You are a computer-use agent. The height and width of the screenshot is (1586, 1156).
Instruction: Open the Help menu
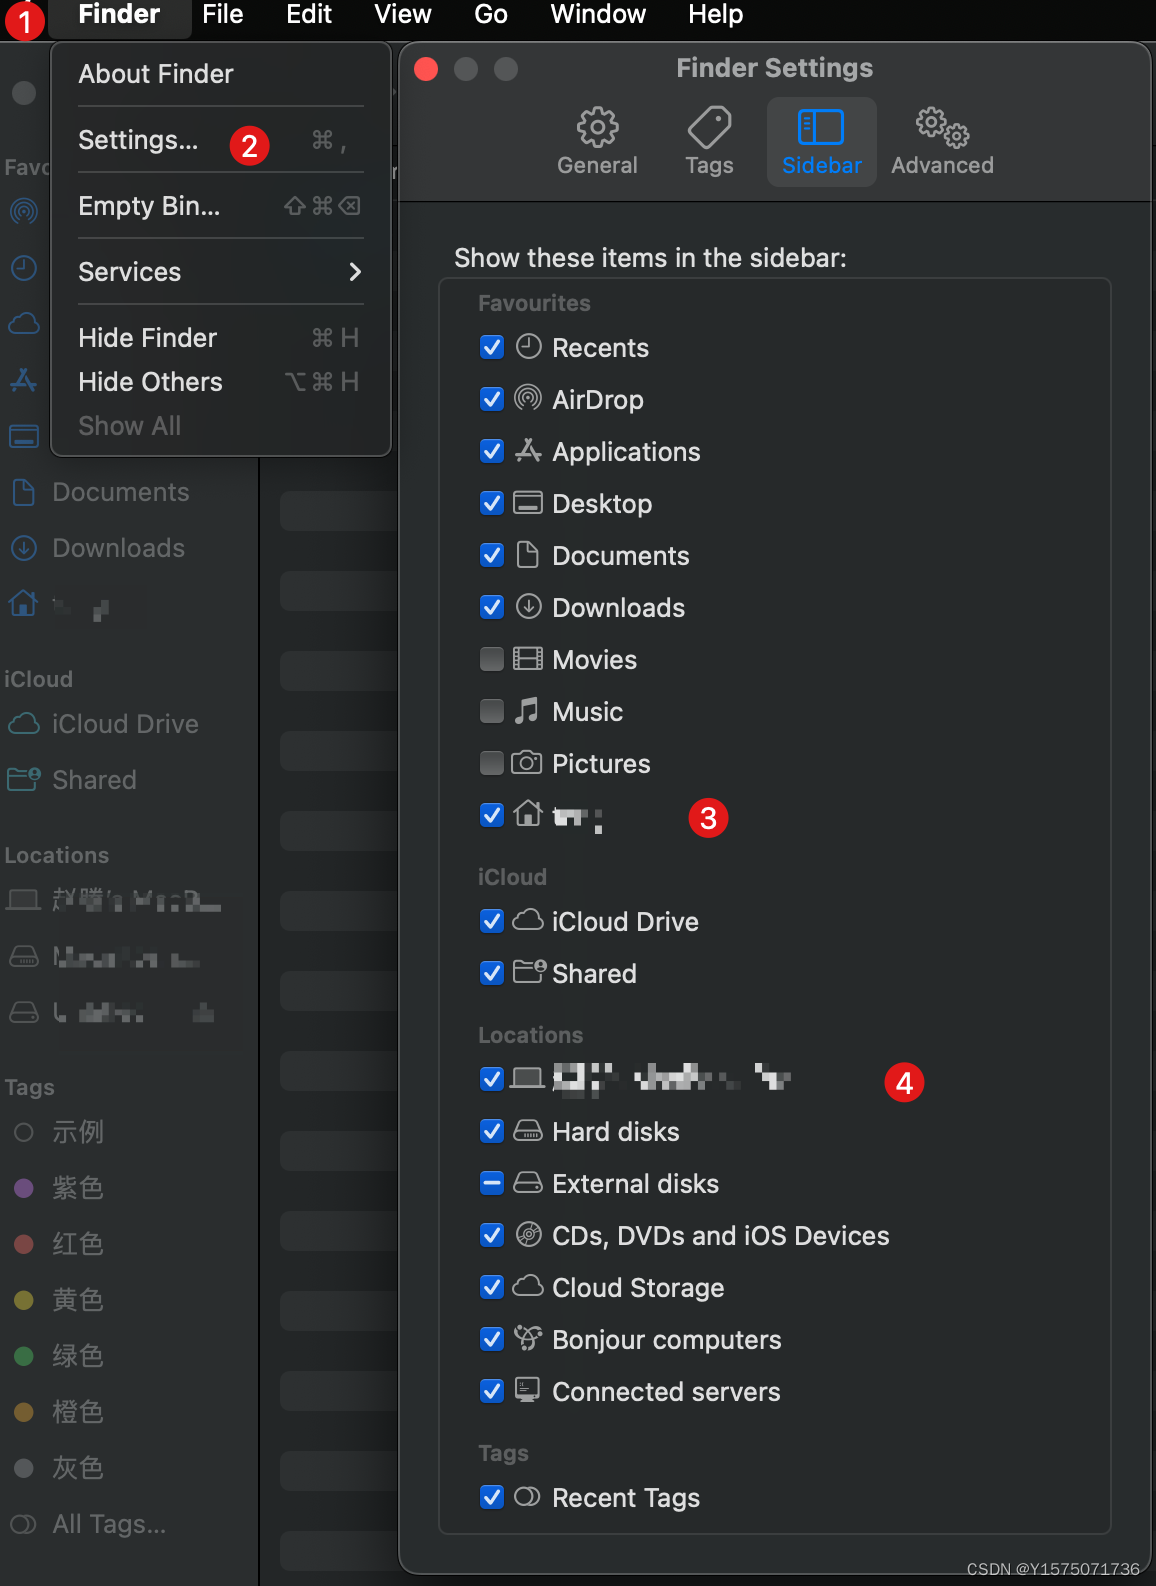[716, 14]
